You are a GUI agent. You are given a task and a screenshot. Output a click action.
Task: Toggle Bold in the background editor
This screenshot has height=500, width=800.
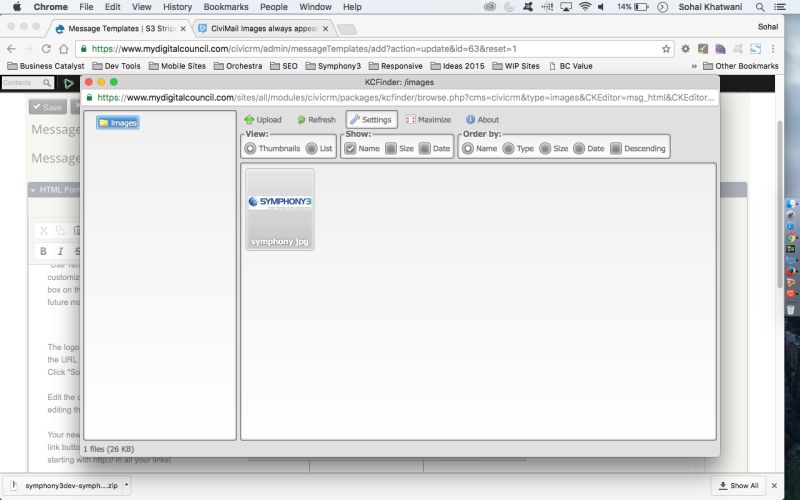click(x=43, y=251)
